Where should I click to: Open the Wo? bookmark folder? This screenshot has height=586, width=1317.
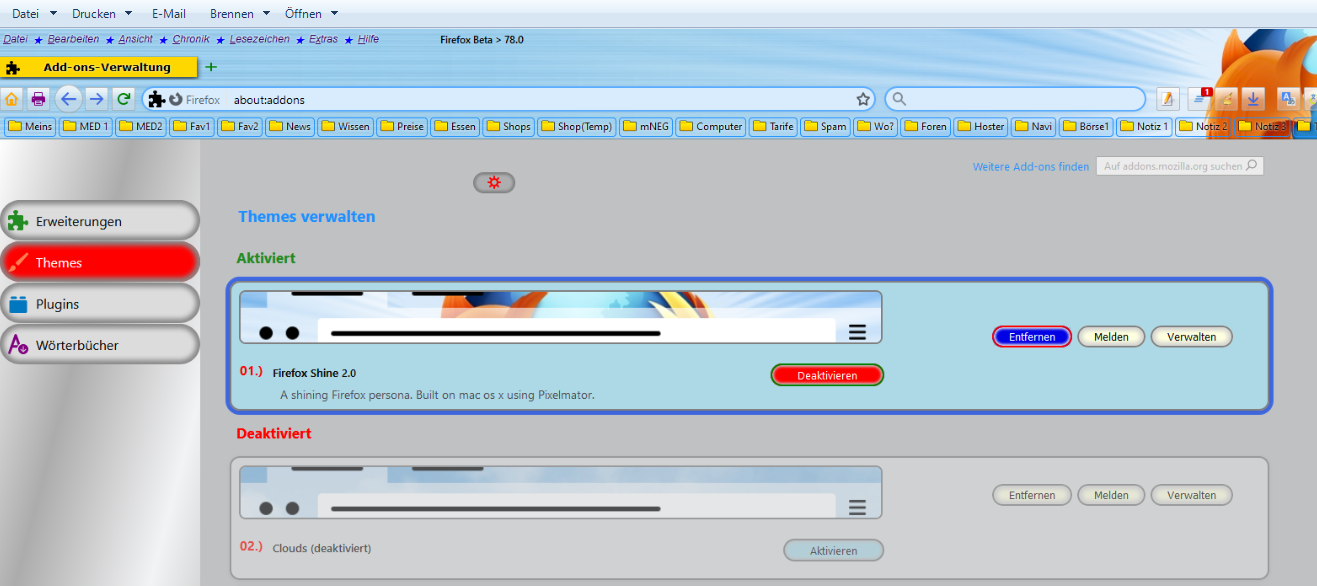point(876,127)
